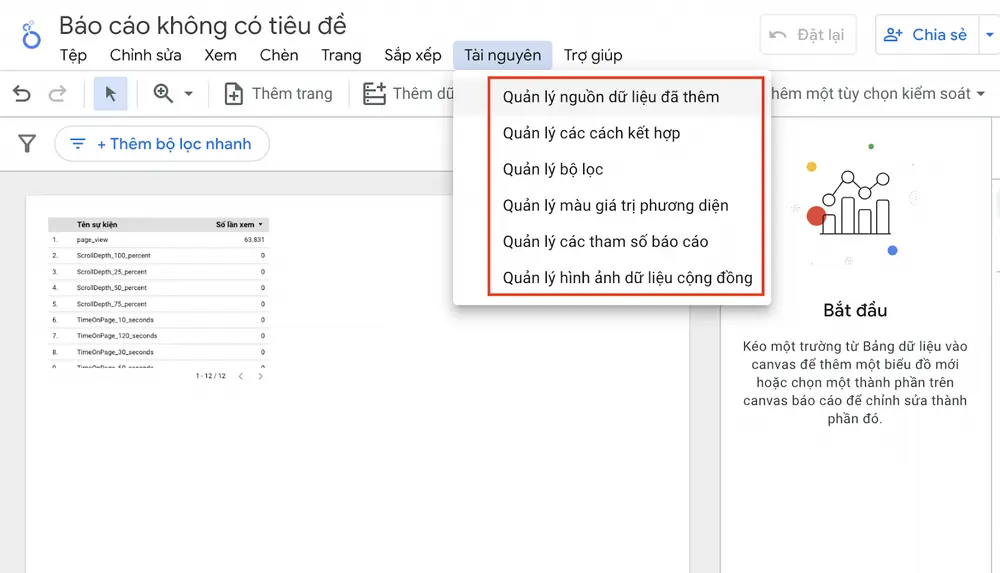Select the pointer selection tool
This screenshot has height=573, width=1000.
[110, 94]
